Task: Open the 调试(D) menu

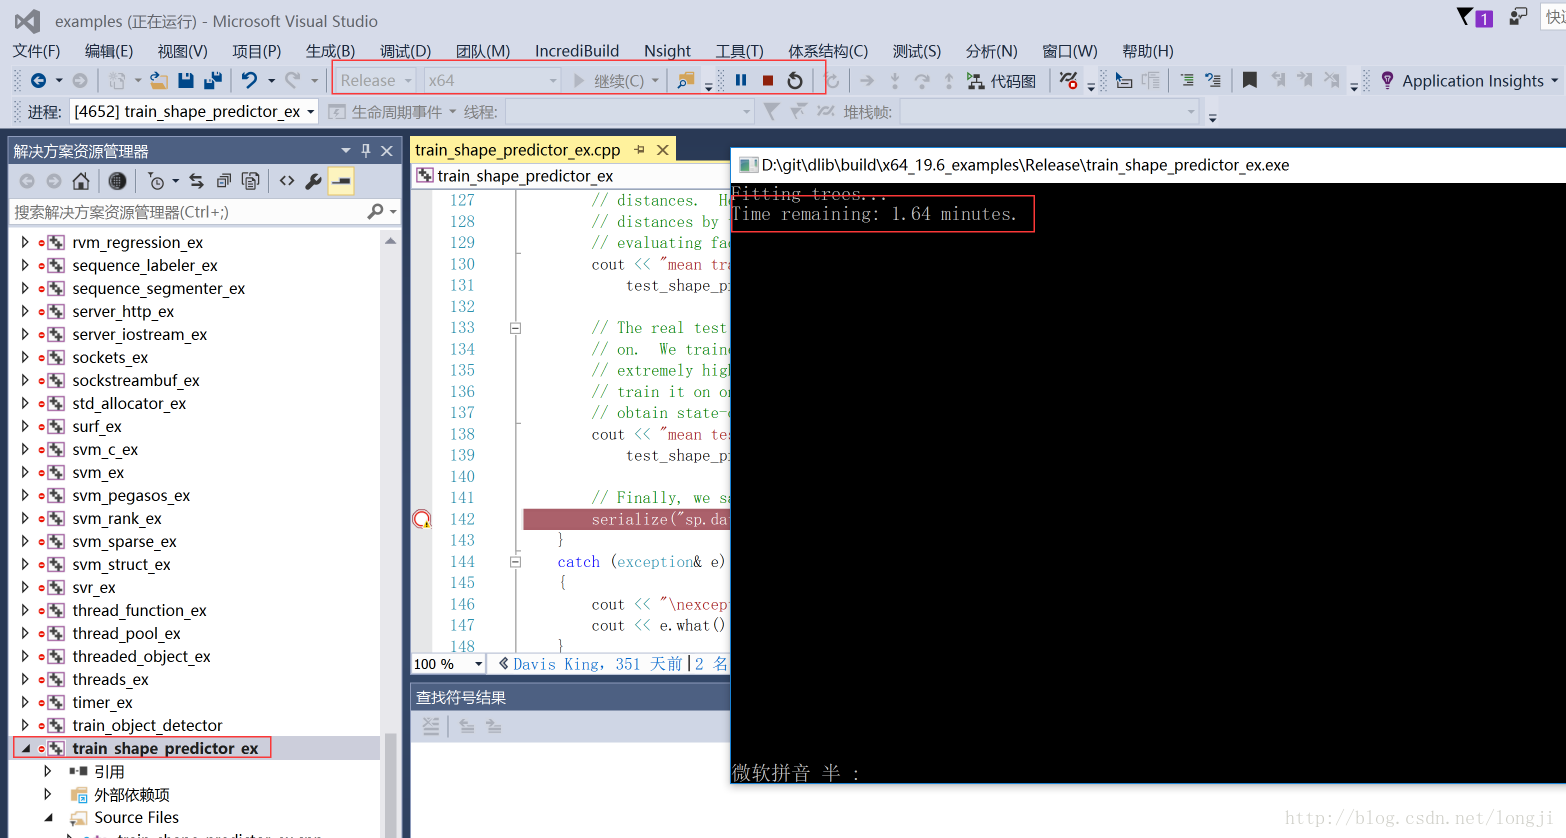Action: coord(405,51)
